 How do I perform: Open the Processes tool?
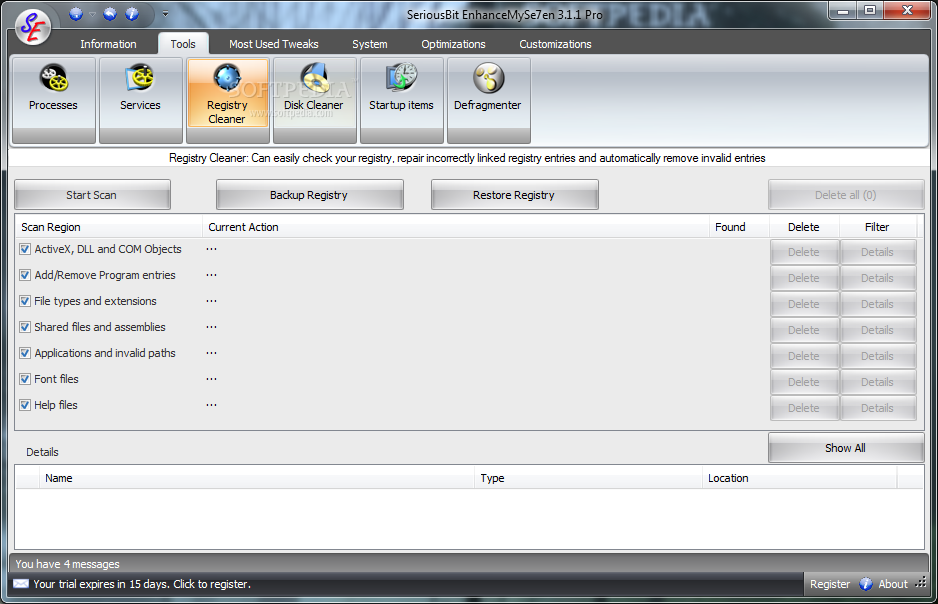click(53, 100)
